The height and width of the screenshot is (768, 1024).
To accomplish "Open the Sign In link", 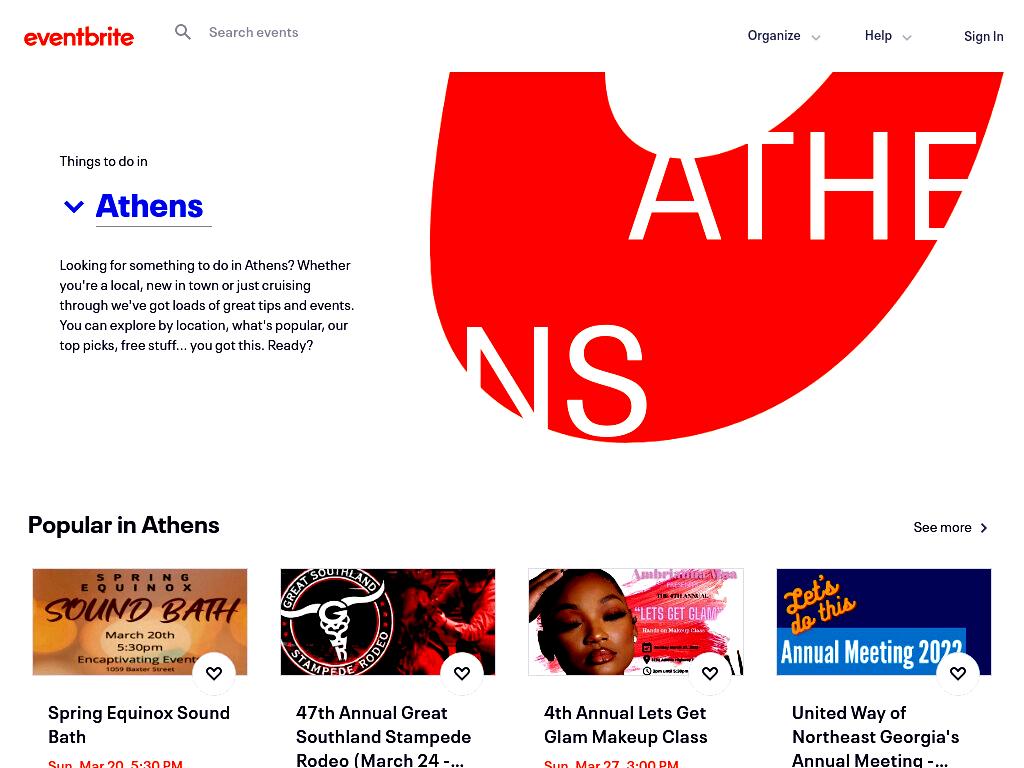I will point(984,37).
